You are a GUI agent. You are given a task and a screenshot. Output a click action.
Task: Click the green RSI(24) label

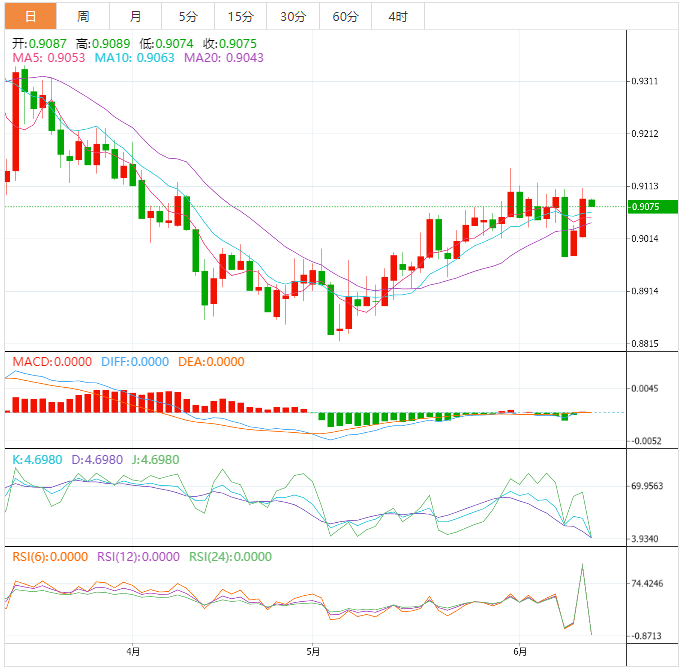[231, 557]
